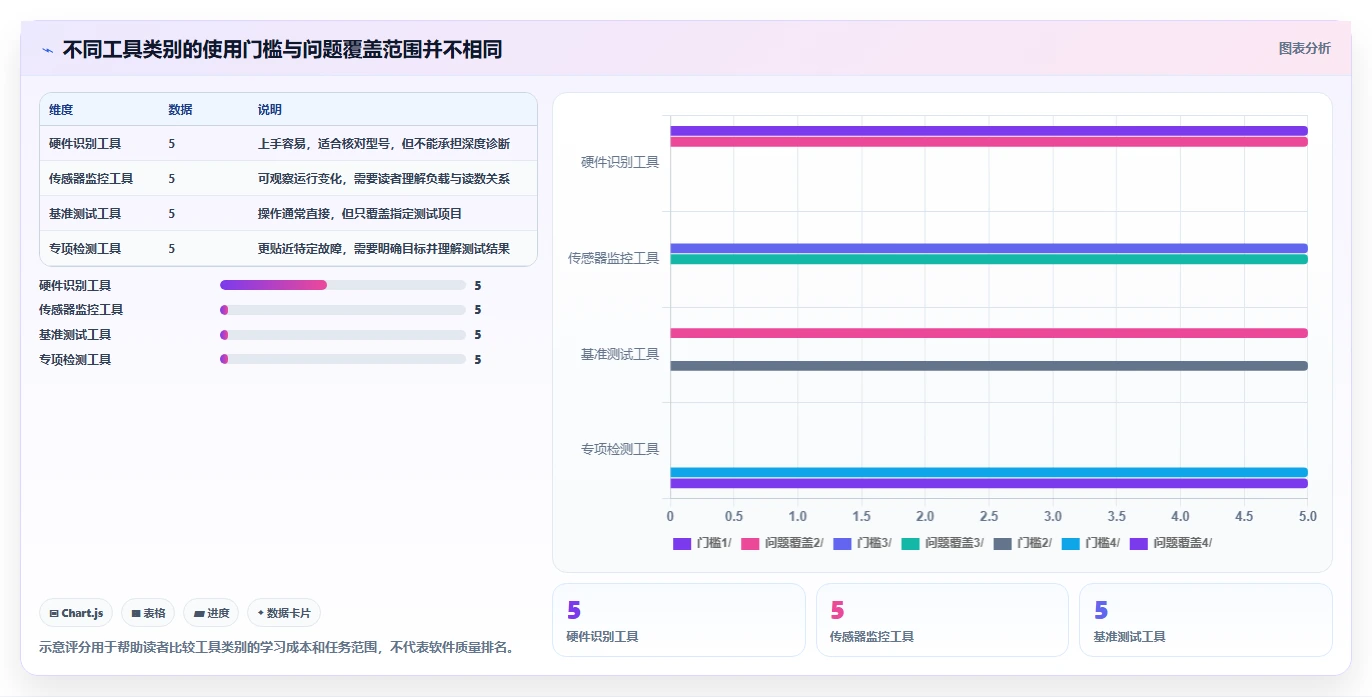Click the purple bar for 硬件识别工具 in the chart
Viewport: 1372px width, 697px height.
(989, 131)
